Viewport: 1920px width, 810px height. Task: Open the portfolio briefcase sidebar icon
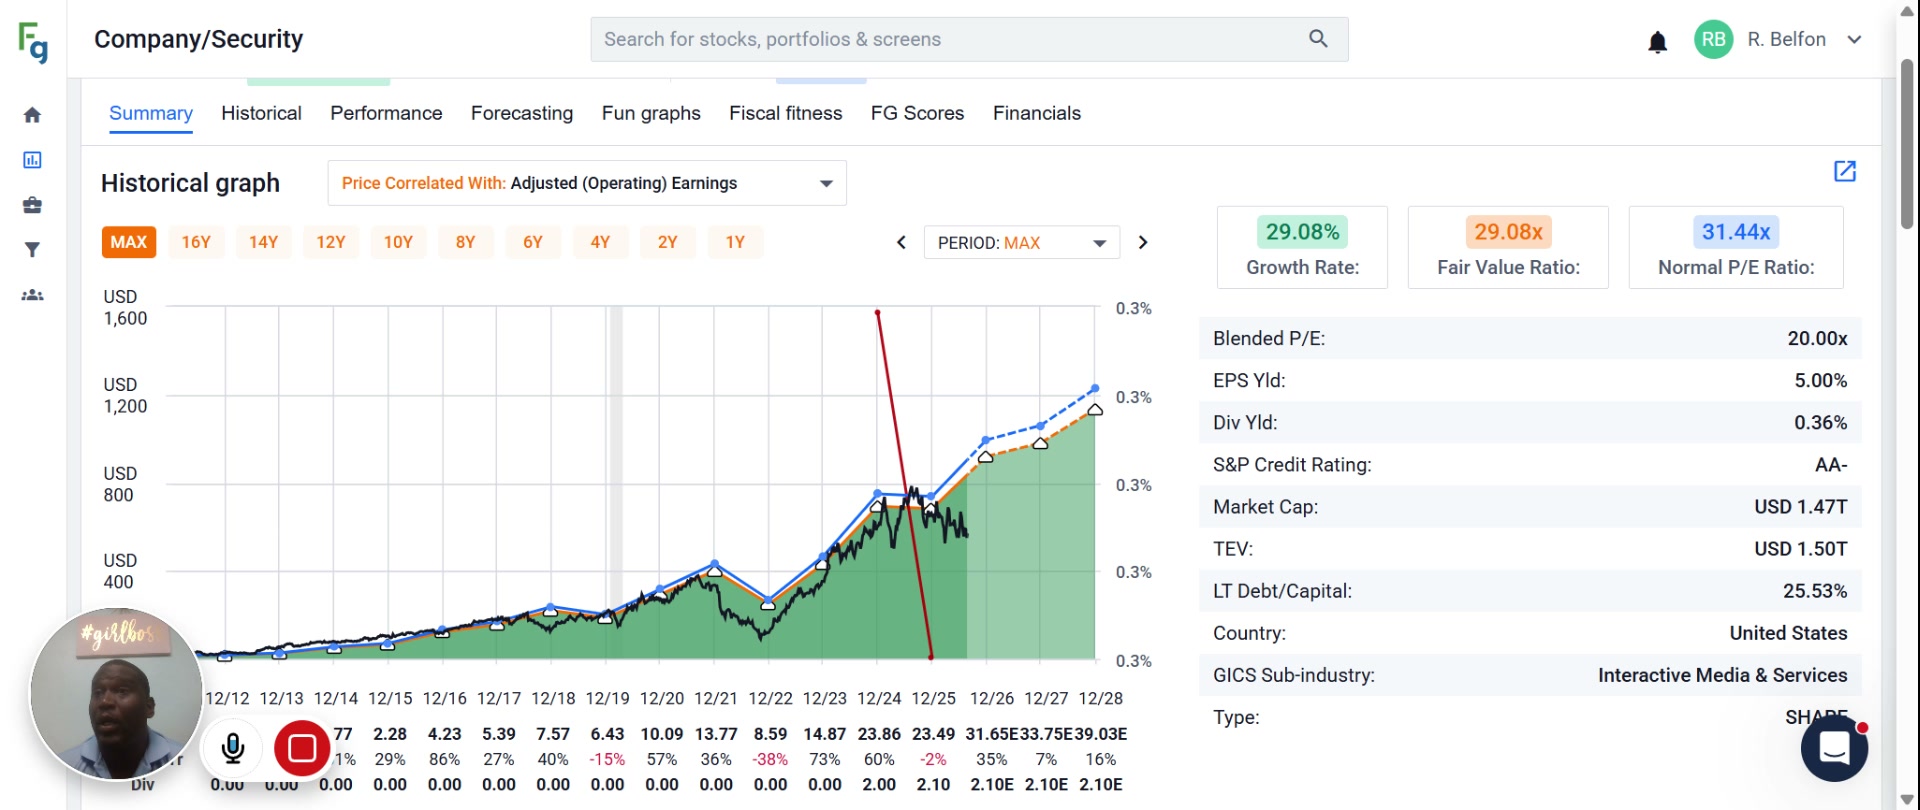[32, 205]
